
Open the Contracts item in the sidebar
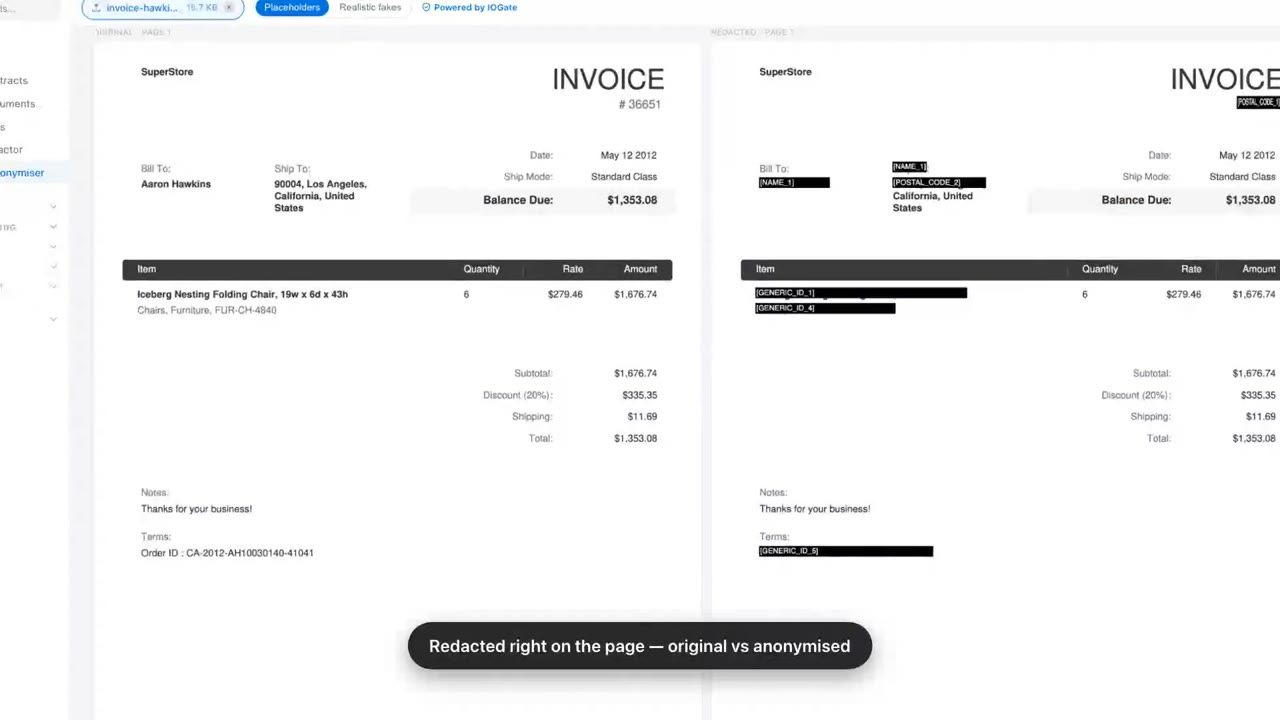click(14, 81)
